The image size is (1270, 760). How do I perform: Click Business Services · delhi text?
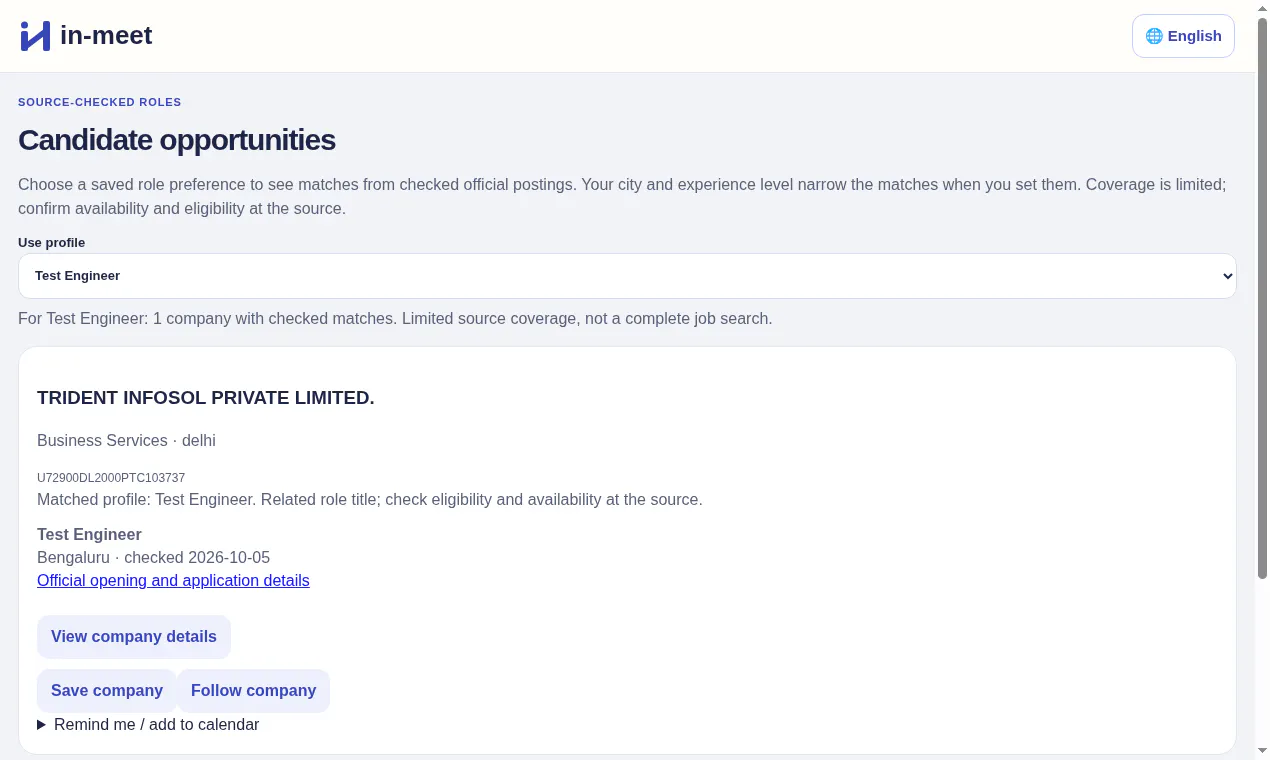coord(126,441)
